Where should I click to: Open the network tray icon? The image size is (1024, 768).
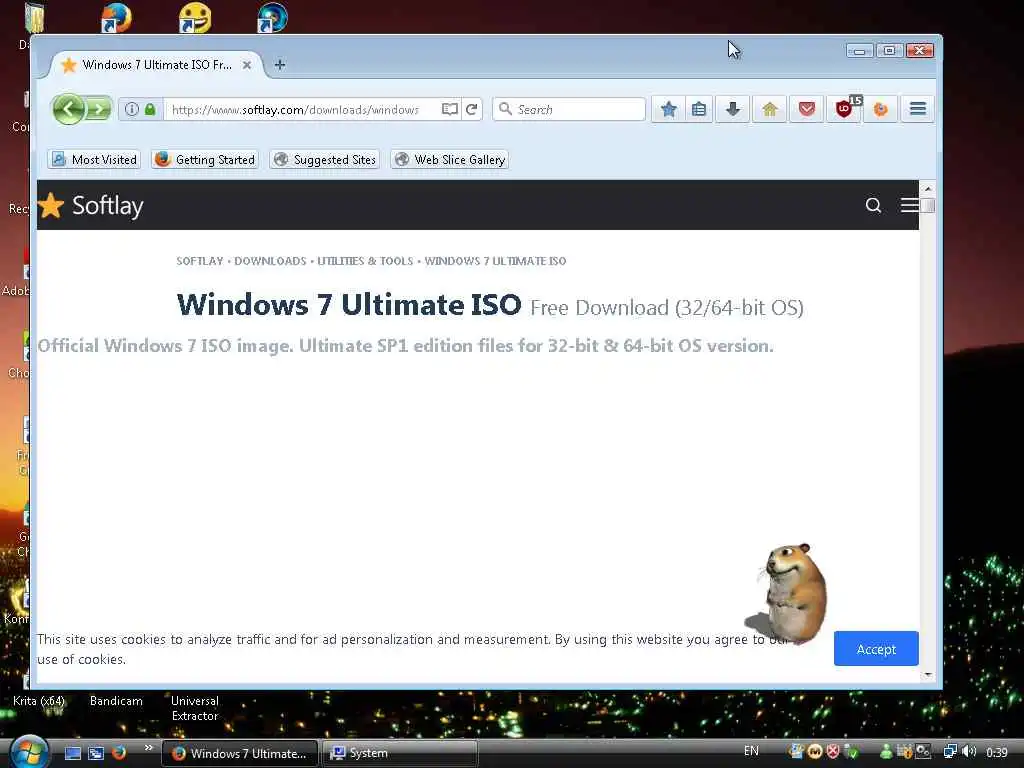[x=951, y=752]
